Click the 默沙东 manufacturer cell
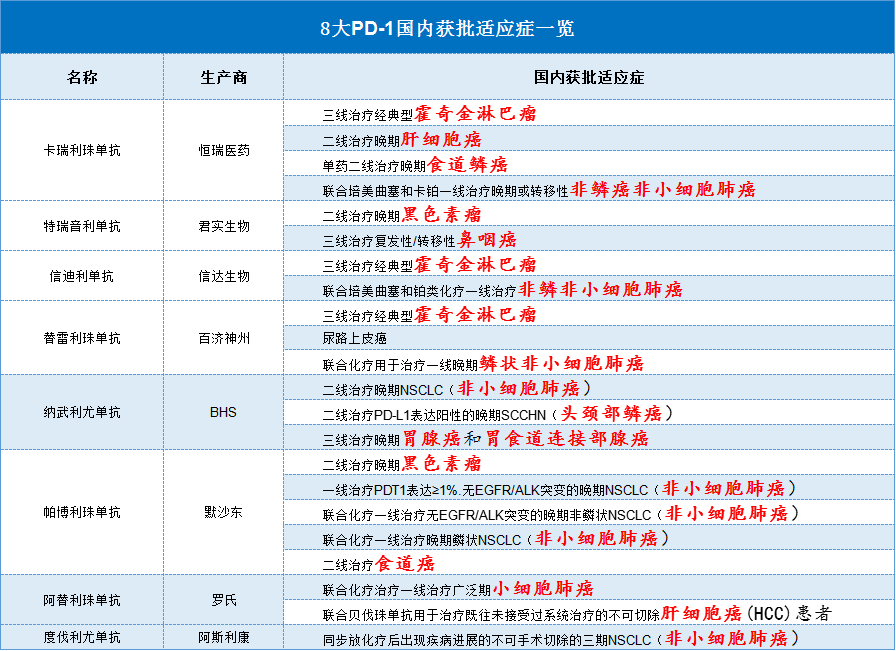 click(x=223, y=512)
